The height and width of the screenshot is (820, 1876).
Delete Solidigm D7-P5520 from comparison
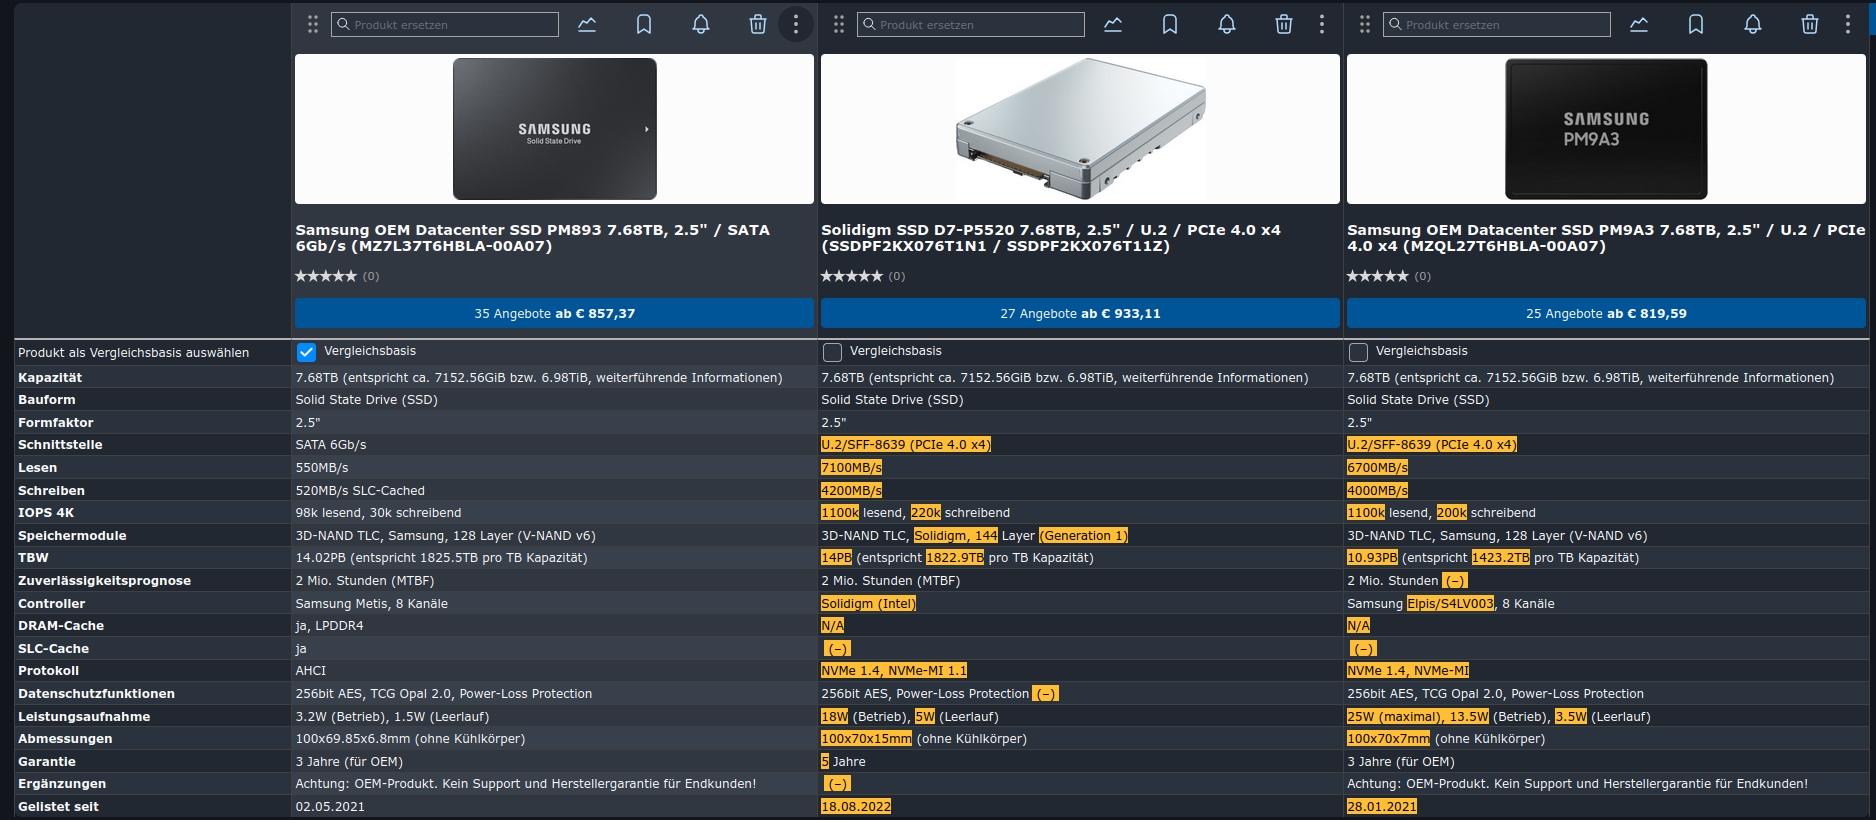tap(1284, 24)
